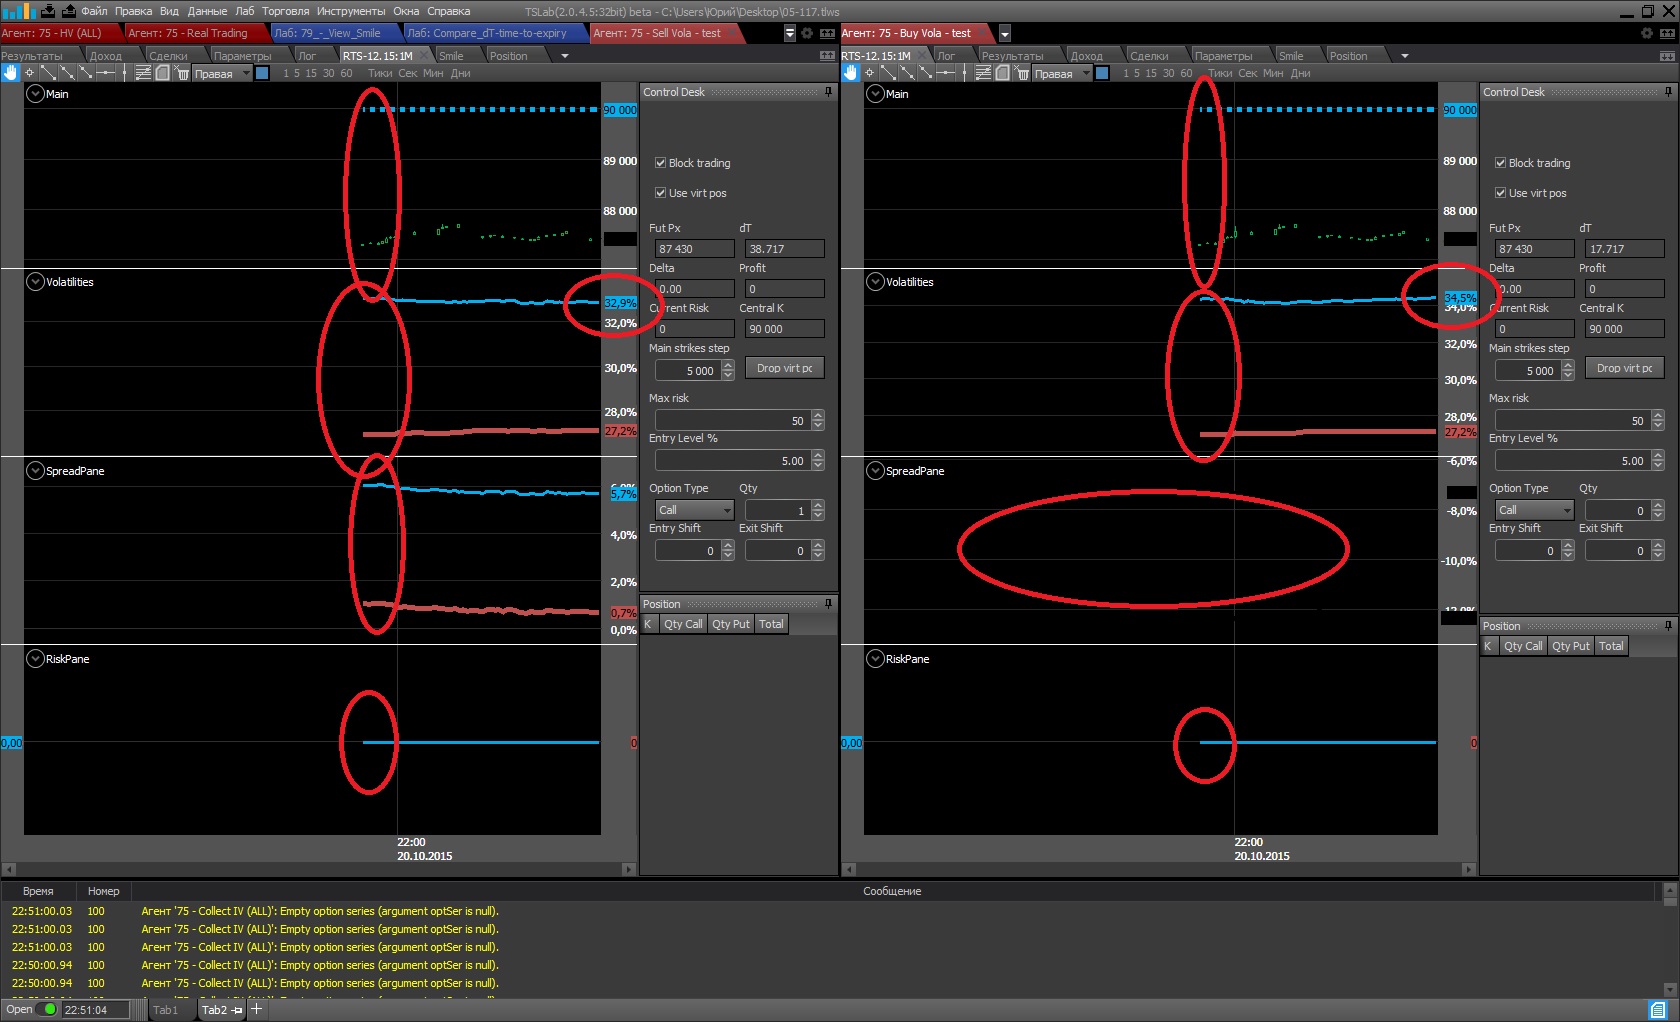Collapse the Main pane in right chart
Image resolution: width=1680 pixels, height=1022 pixels.
(875, 94)
